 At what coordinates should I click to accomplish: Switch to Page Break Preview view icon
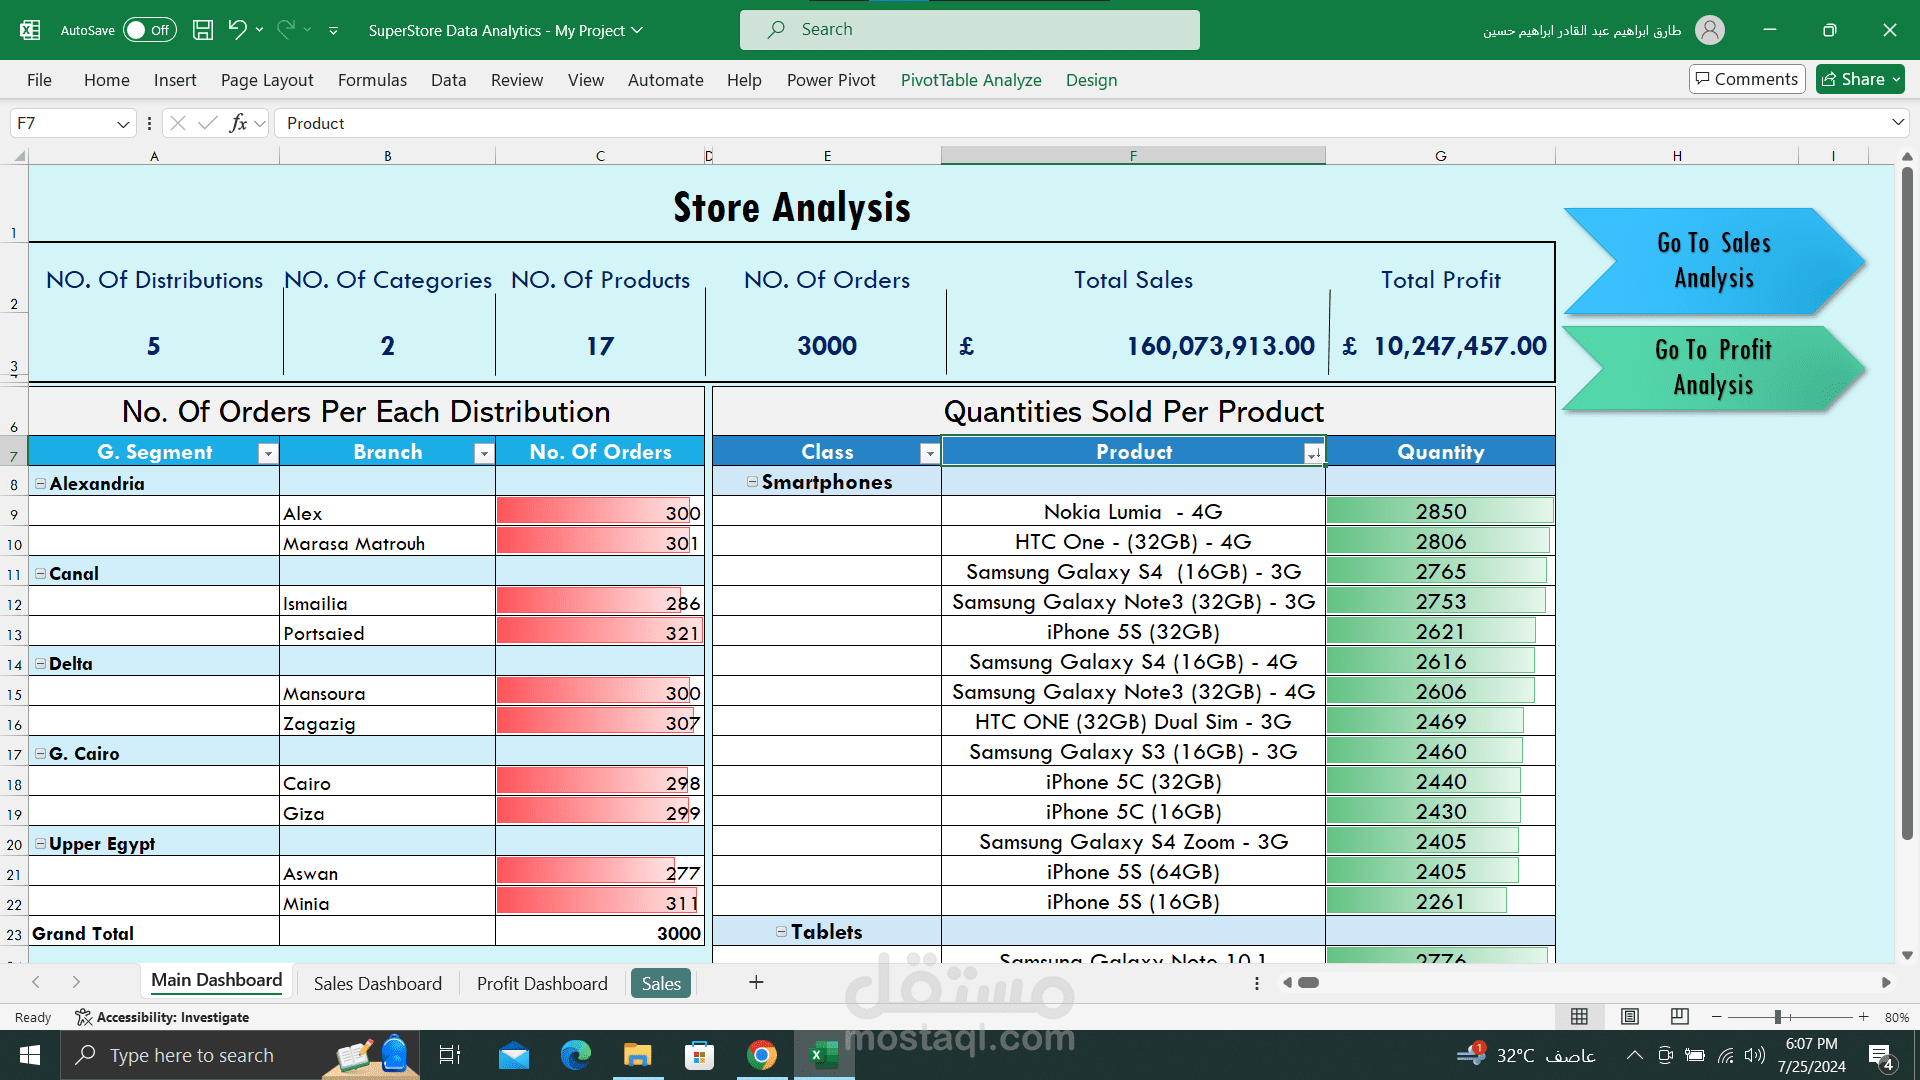coord(1680,1017)
